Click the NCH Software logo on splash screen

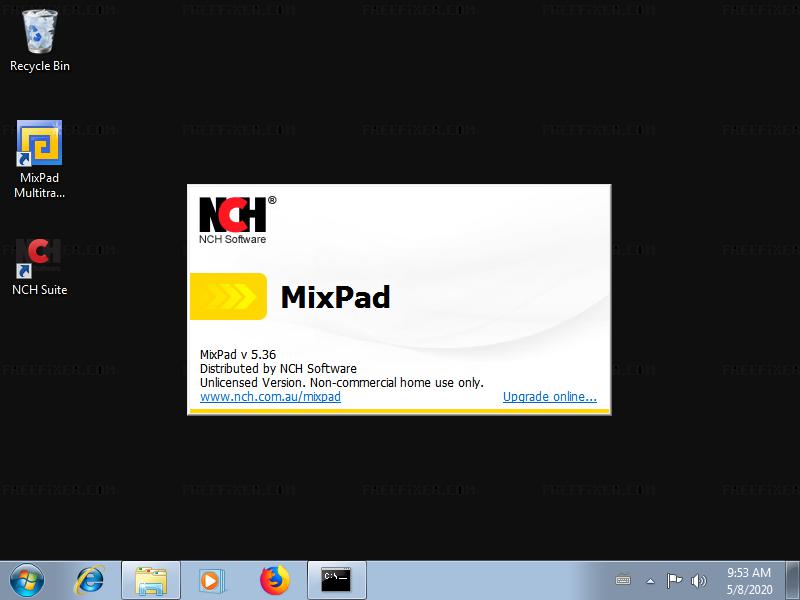pos(237,220)
